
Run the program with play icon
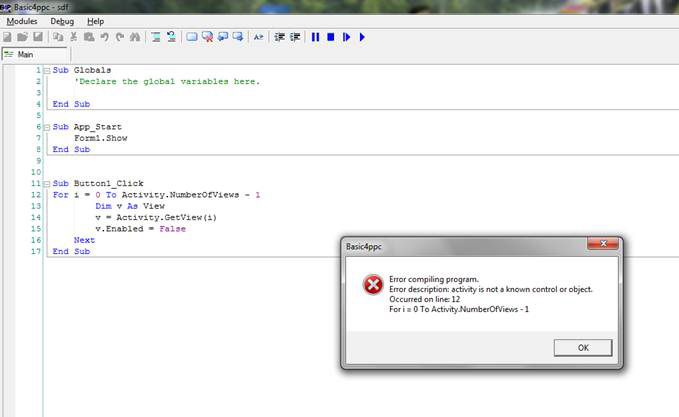pos(362,37)
